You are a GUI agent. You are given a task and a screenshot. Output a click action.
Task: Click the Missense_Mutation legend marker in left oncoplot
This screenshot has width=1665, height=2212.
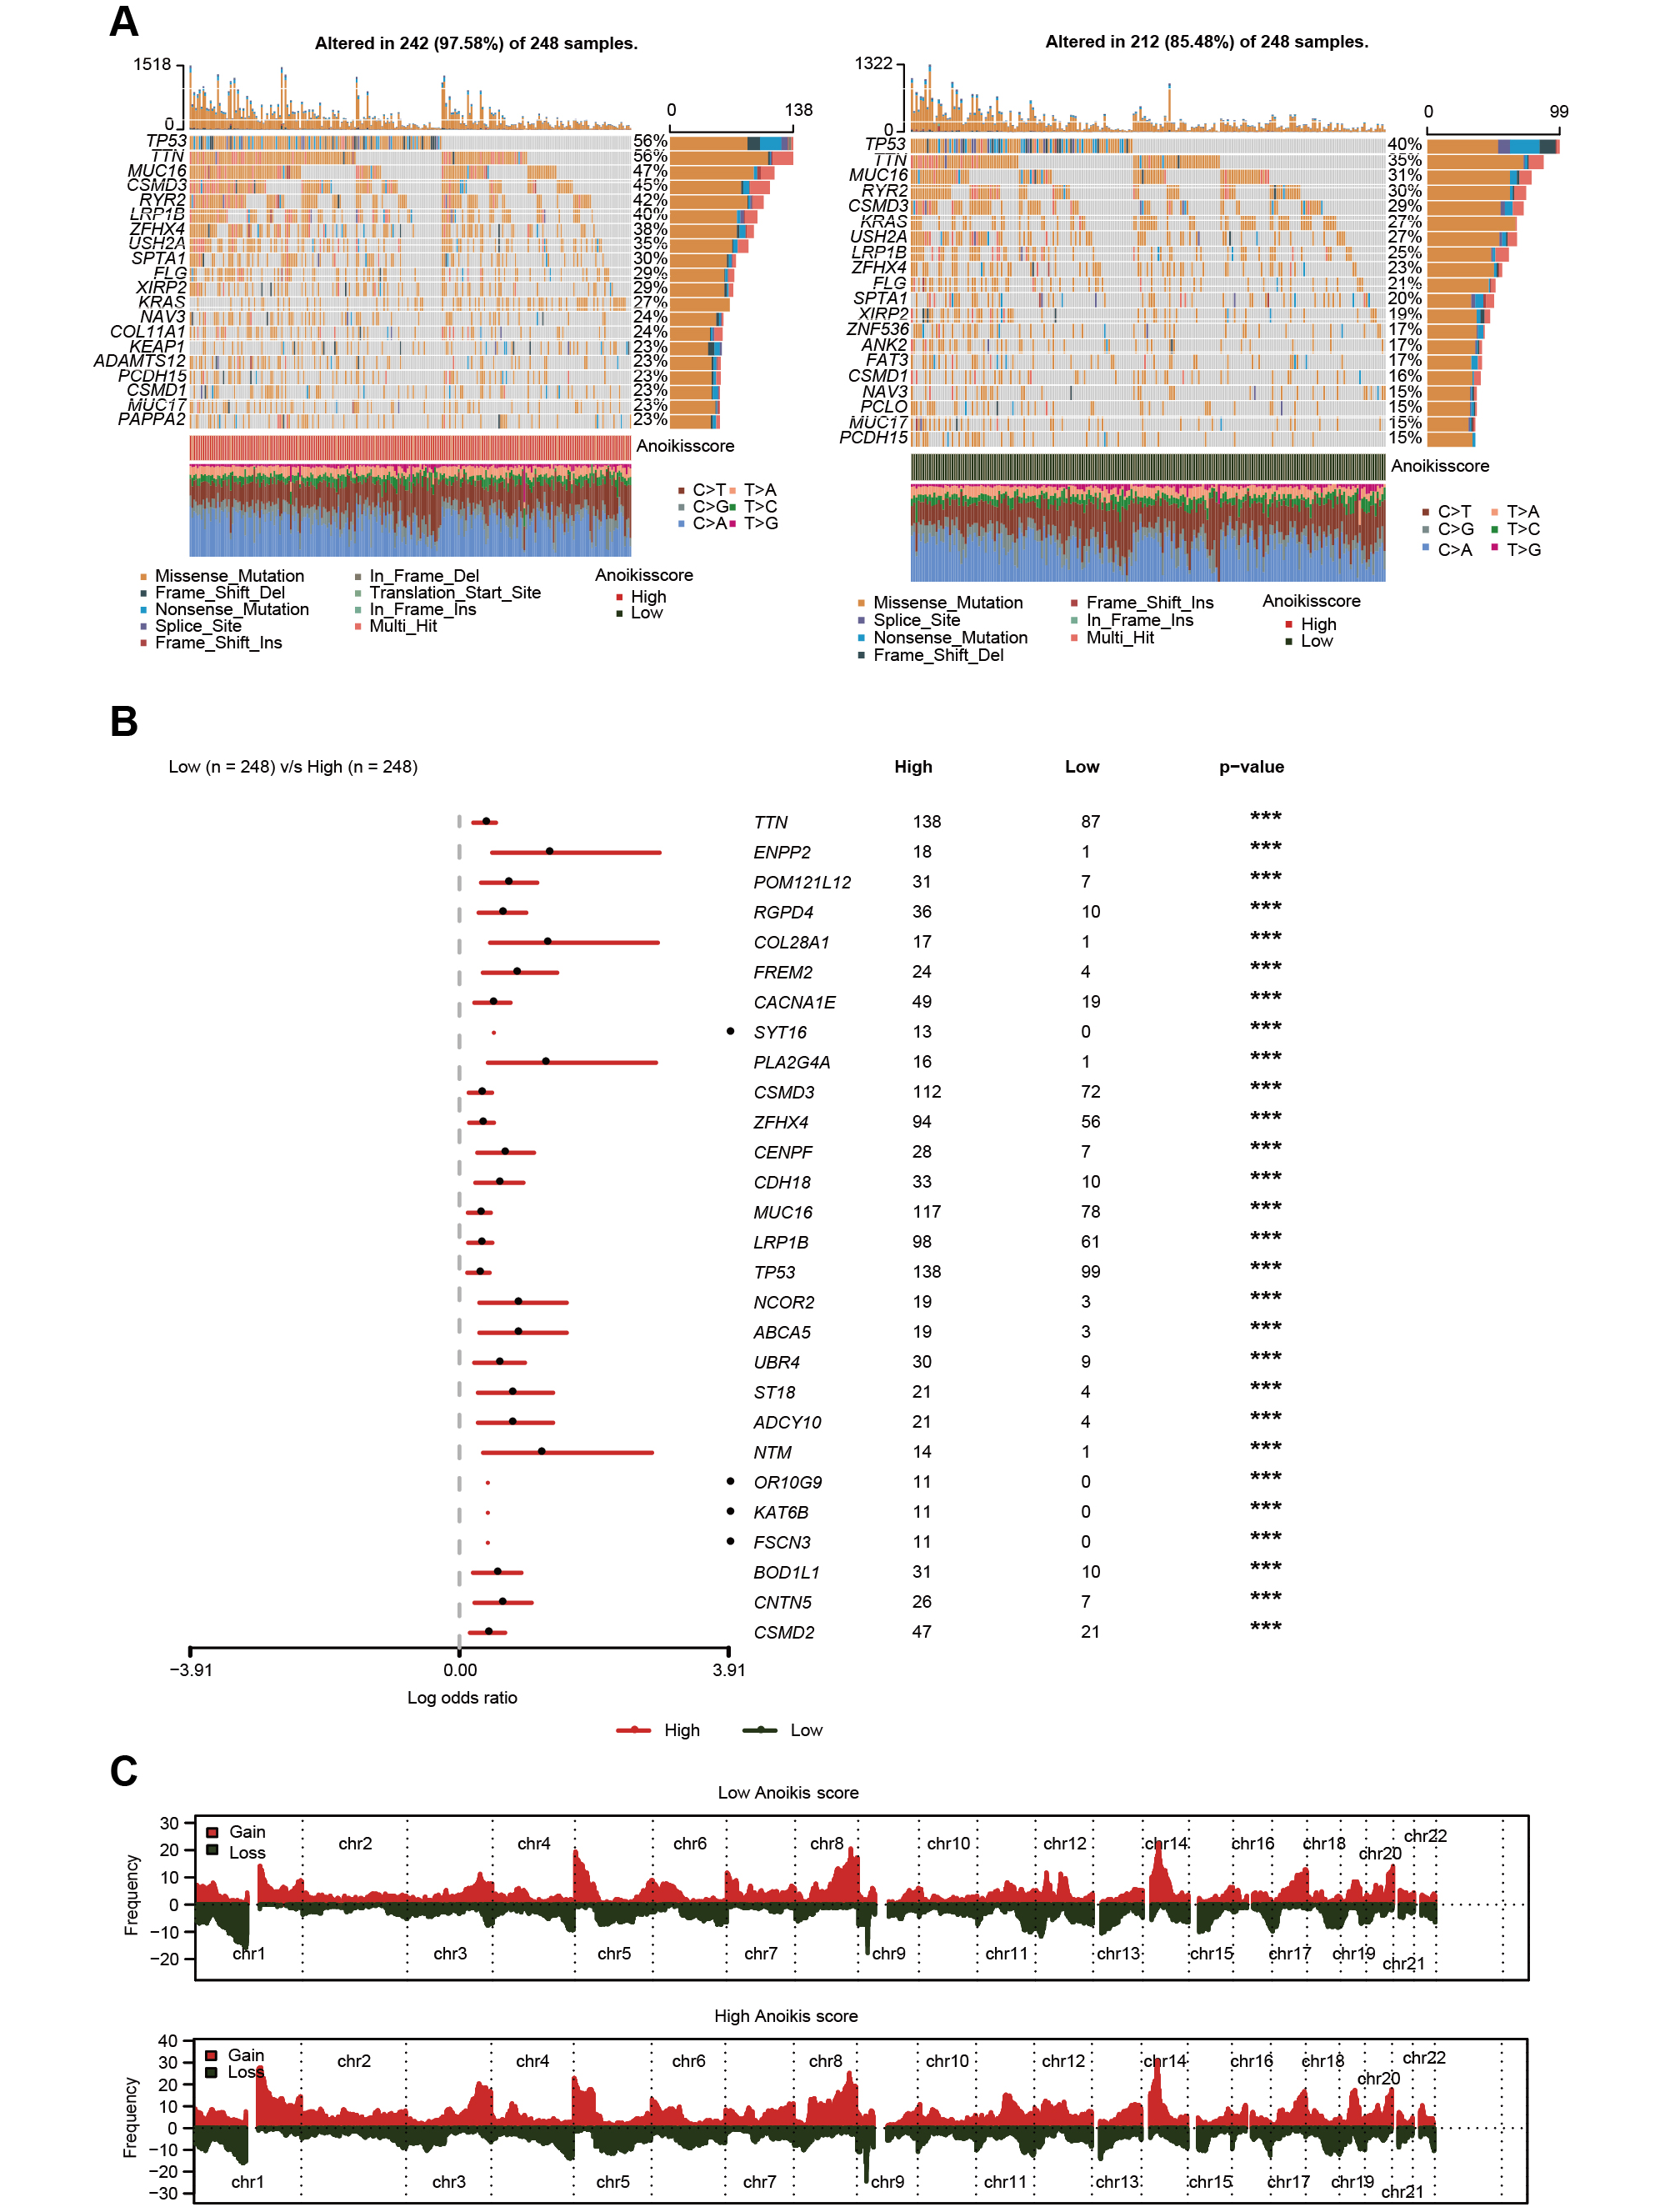144,577
